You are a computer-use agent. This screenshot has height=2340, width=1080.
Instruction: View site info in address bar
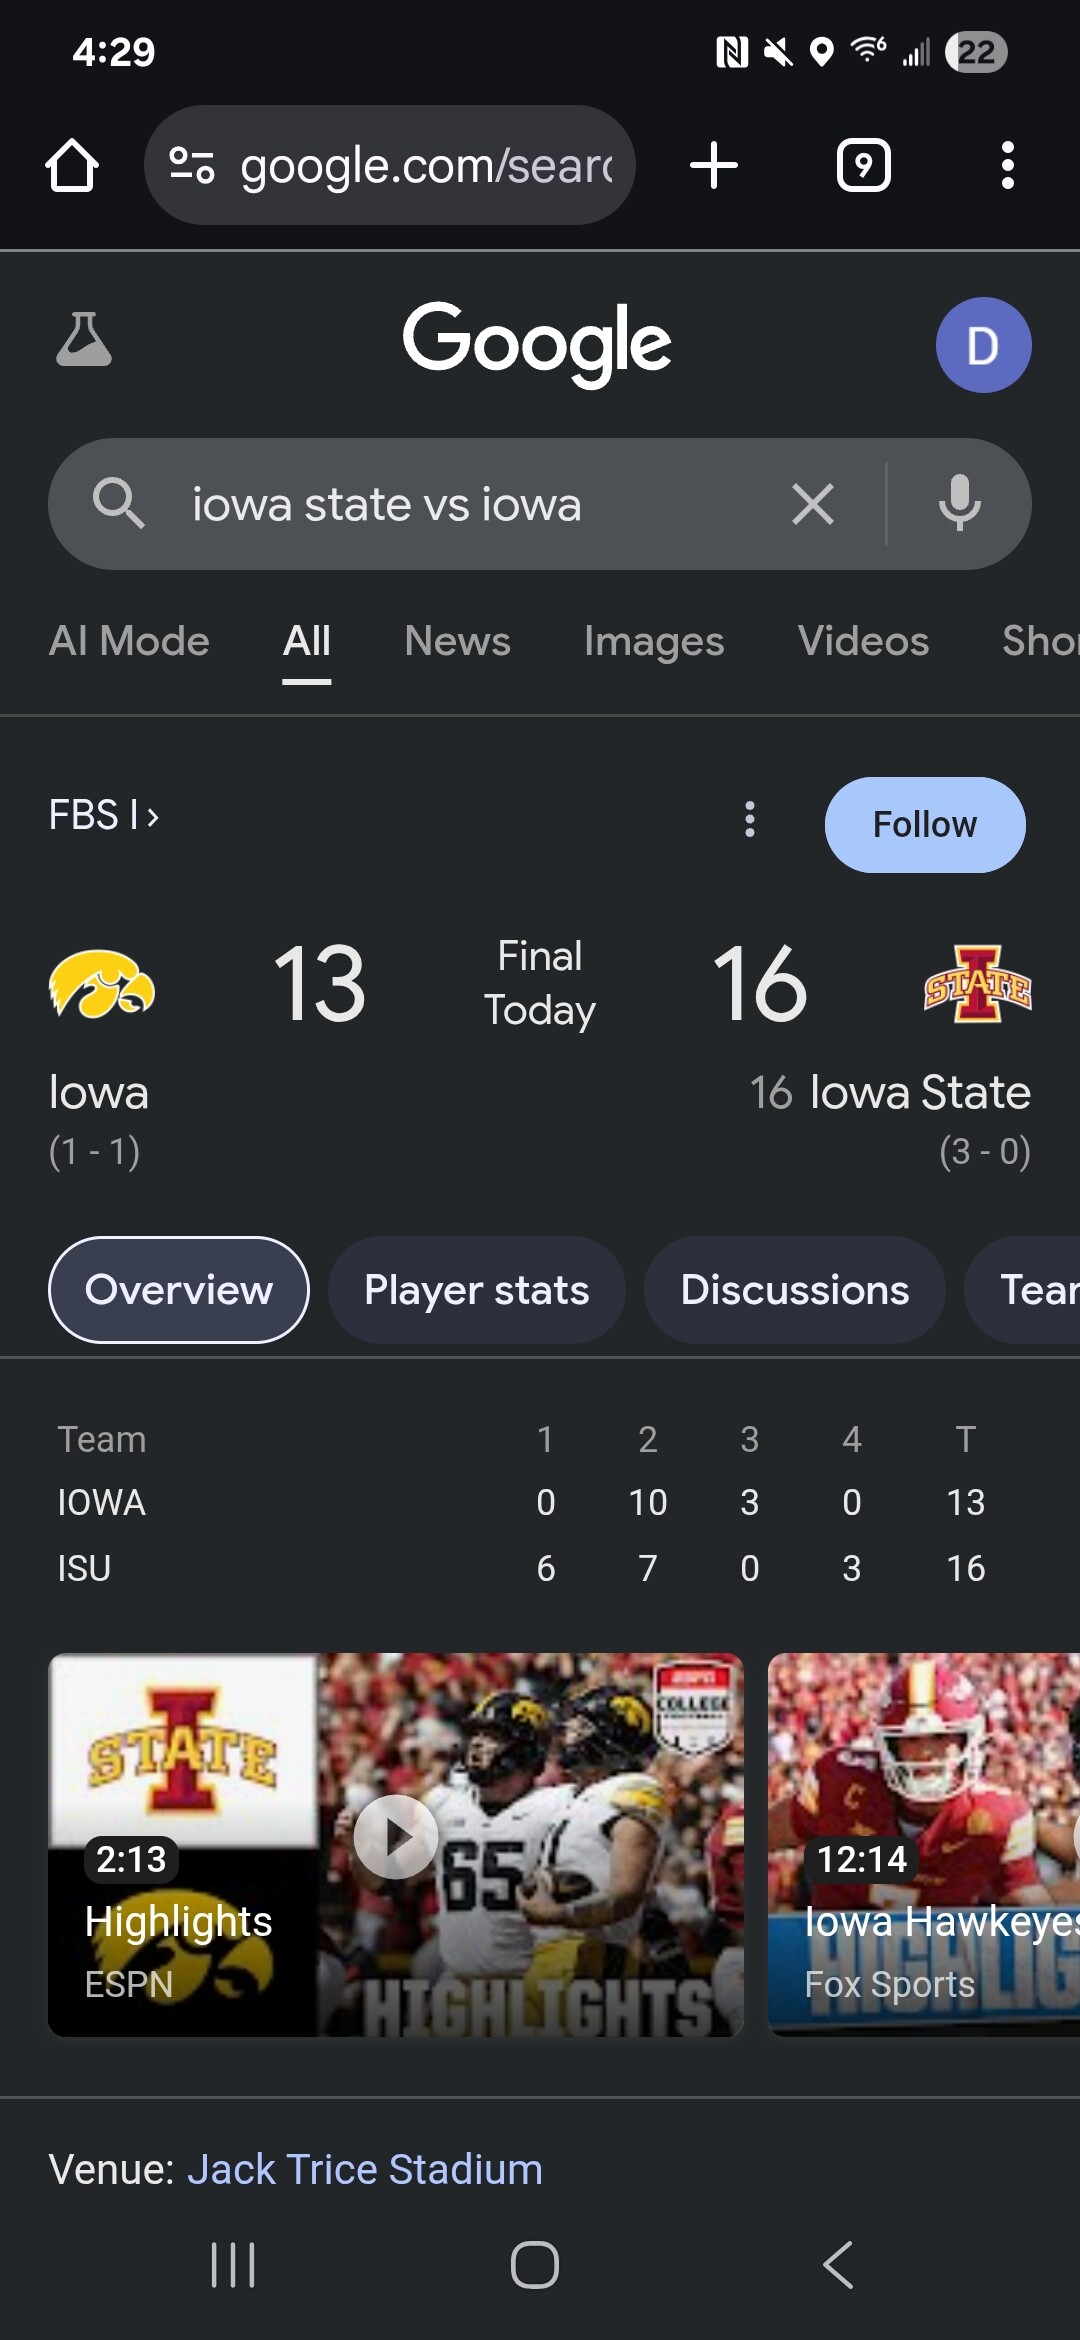191,165
